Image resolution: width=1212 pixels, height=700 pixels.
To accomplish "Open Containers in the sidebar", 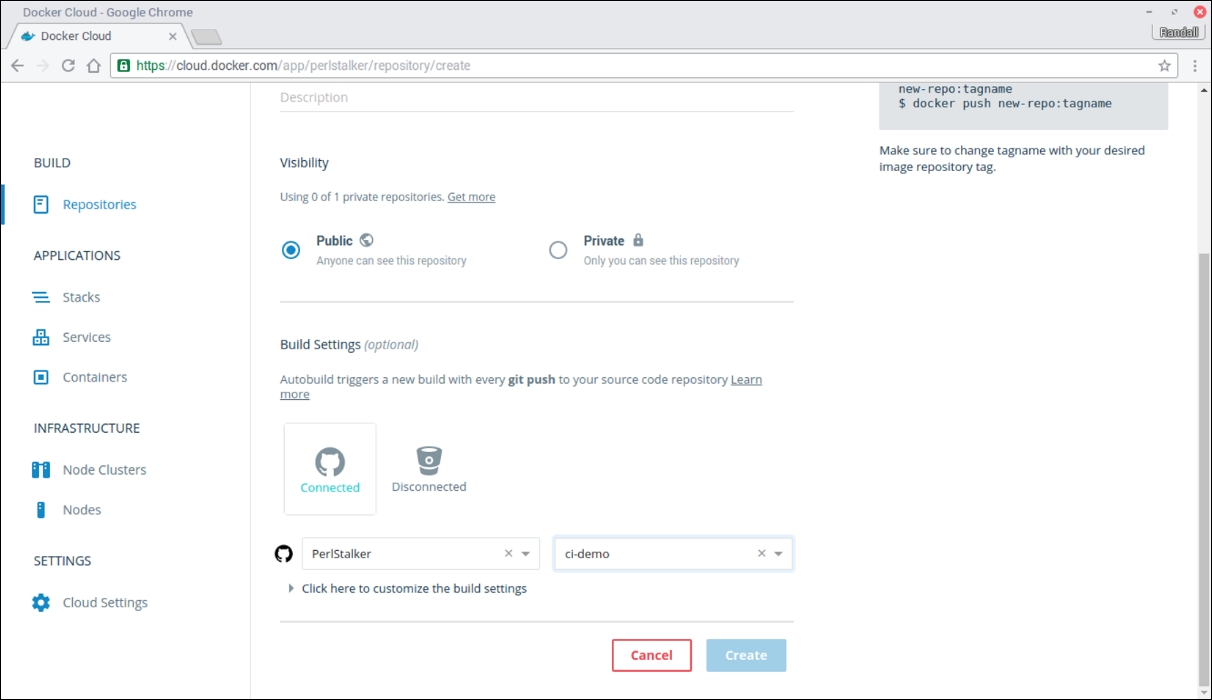I will pos(94,377).
